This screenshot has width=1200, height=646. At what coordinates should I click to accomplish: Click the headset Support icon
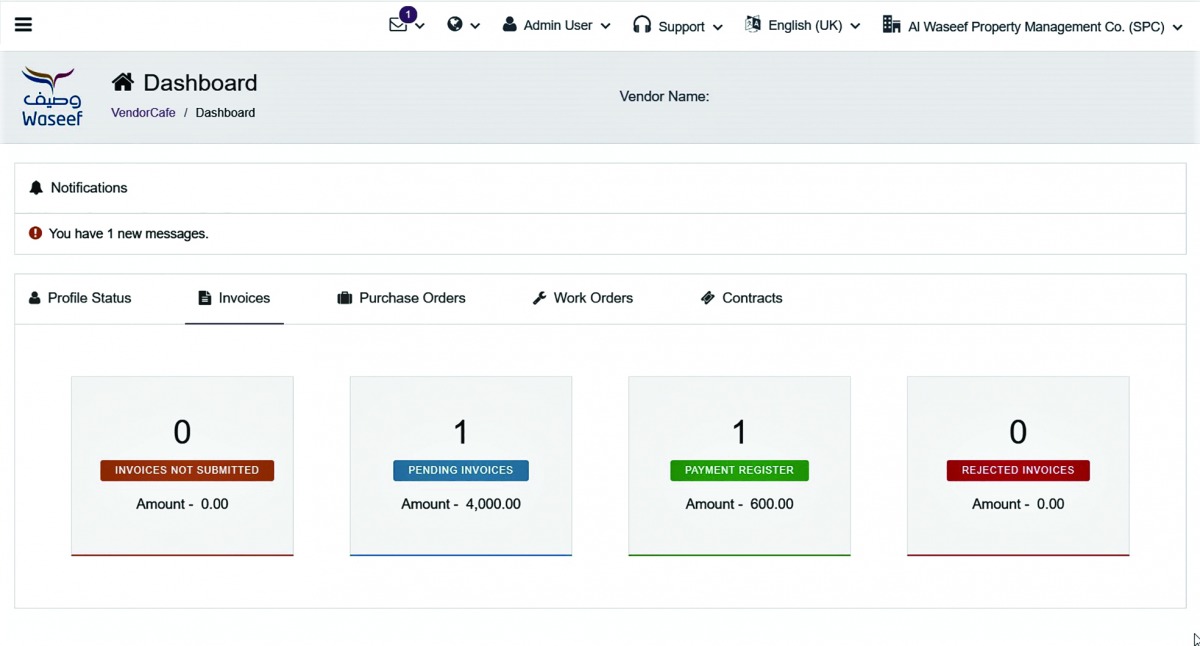[x=642, y=25]
